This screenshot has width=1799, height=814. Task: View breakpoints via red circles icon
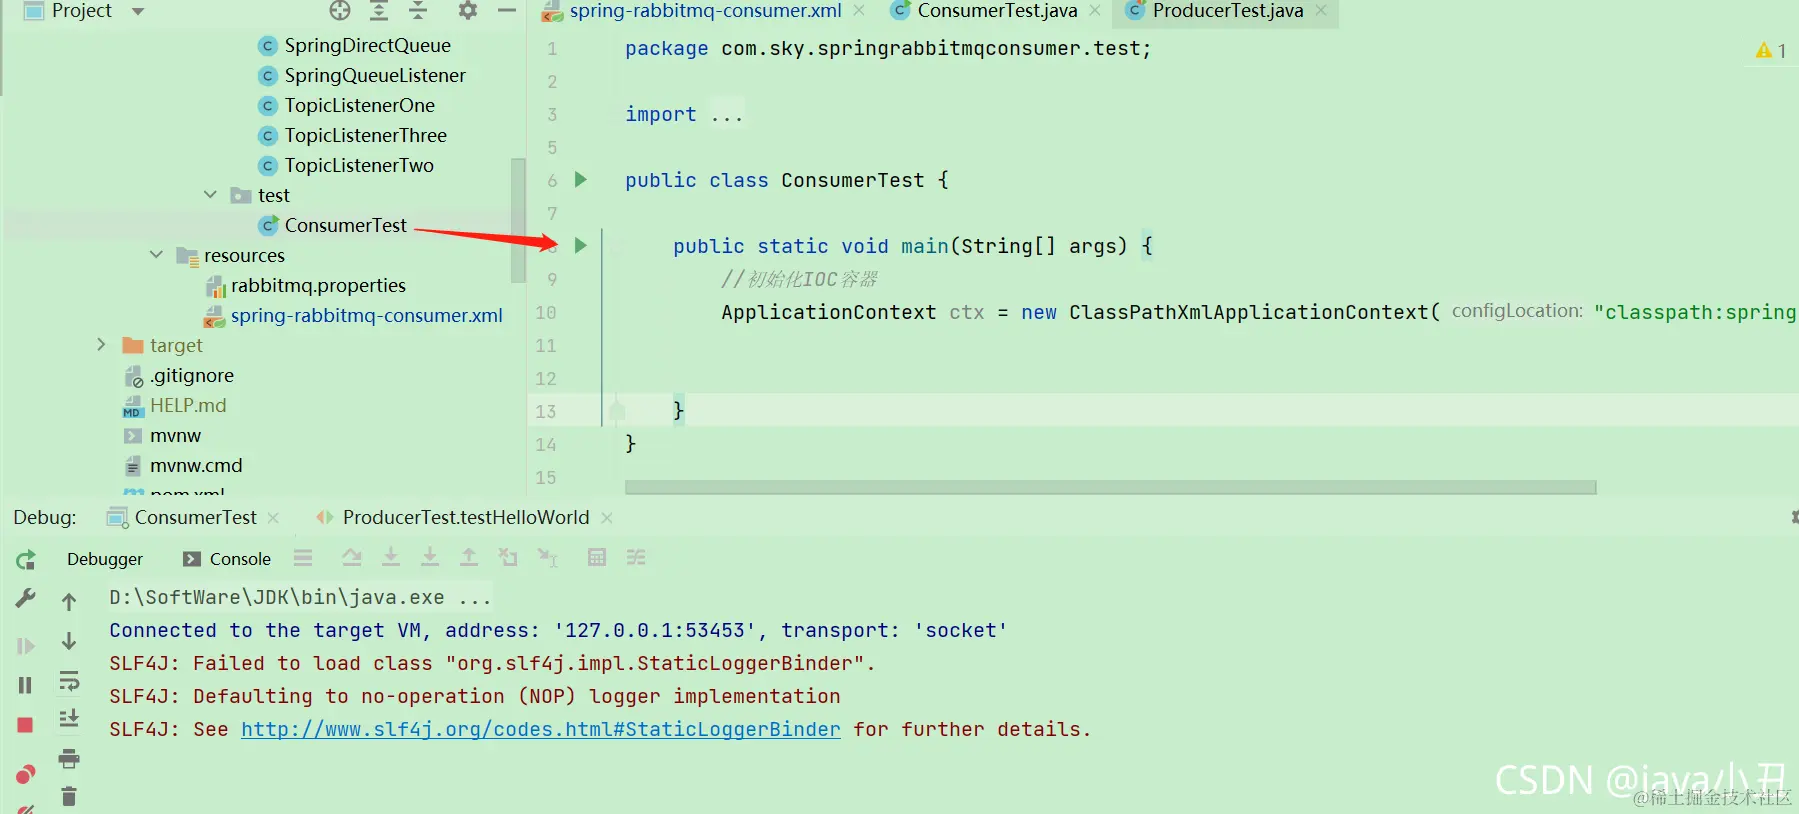tap(26, 774)
